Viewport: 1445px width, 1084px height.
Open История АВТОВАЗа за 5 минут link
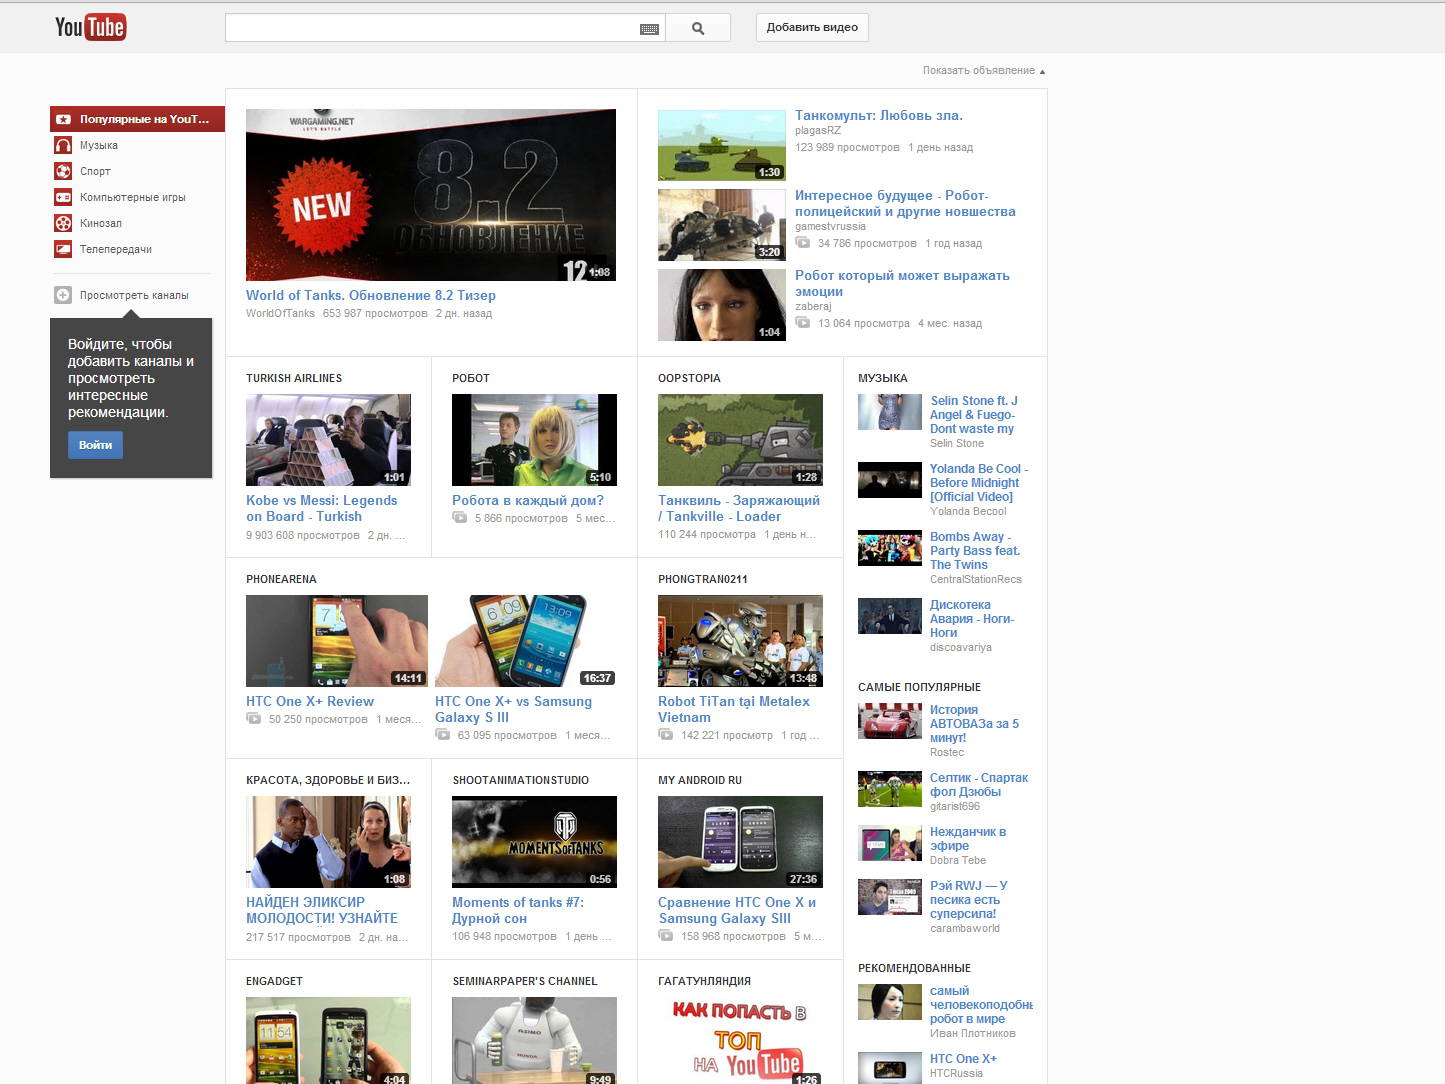coord(974,724)
